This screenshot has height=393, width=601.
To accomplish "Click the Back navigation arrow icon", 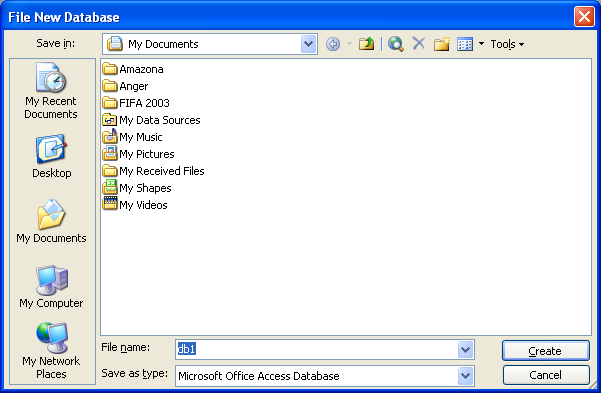I will (x=333, y=44).
